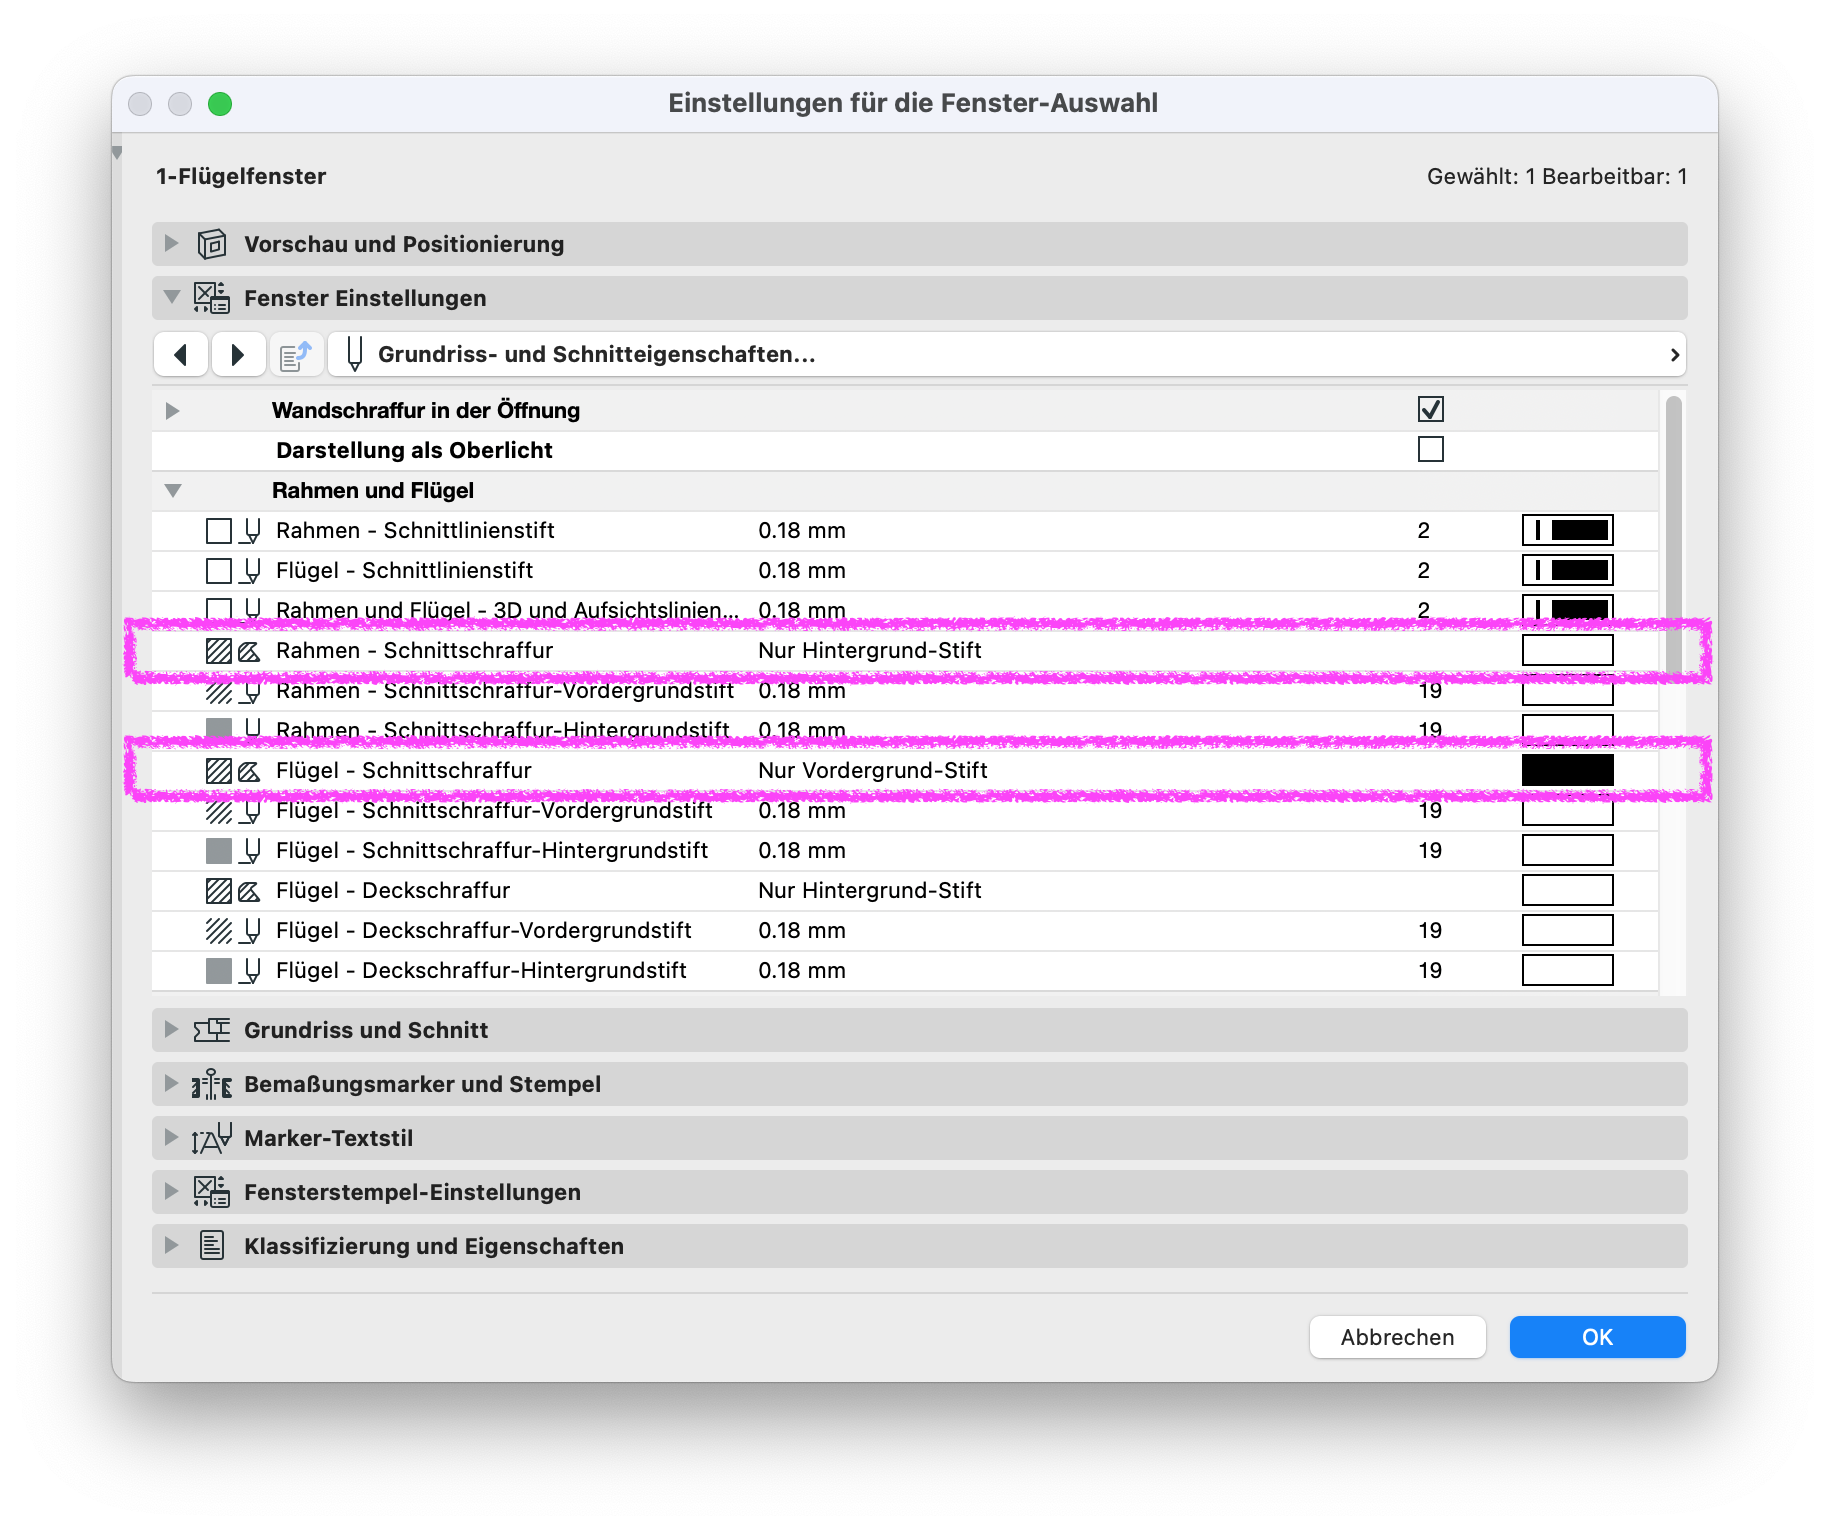Collapse the Rahmen und Flügel group
Screen dimensions: 1830x1530
tap(173, 490)
